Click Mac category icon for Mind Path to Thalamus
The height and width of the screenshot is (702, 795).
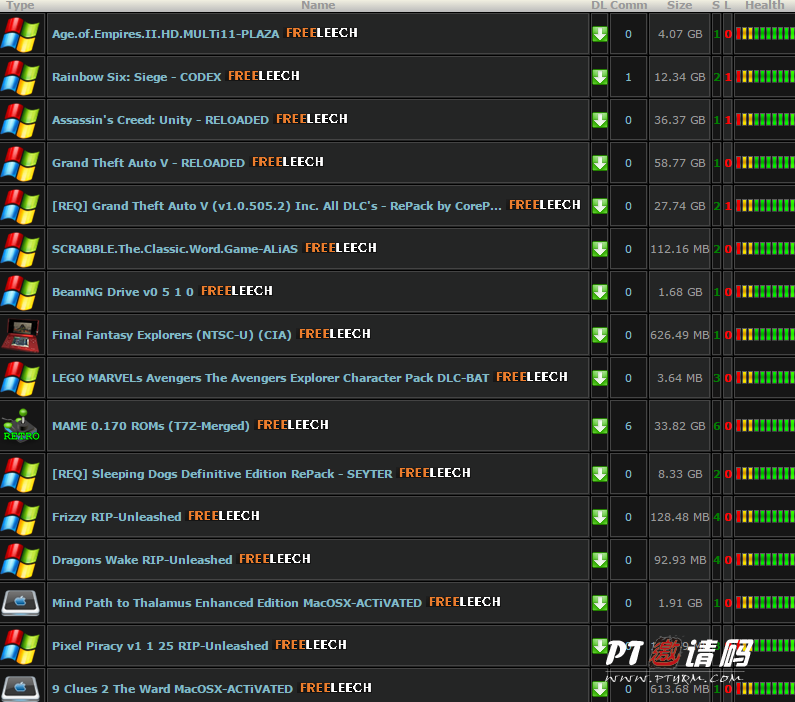tap(20, 603)
